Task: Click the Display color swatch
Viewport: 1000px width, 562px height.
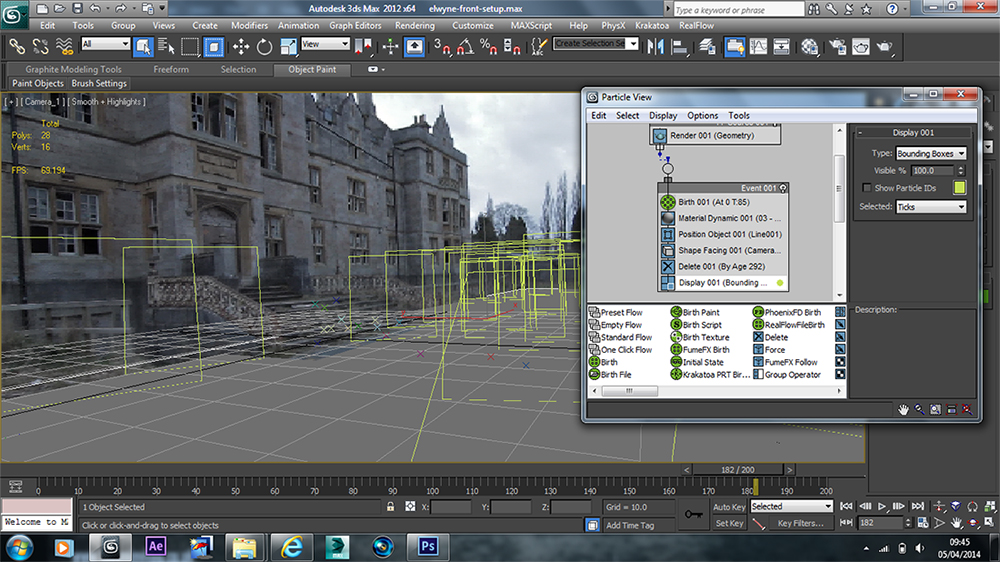Action: pos(959,188)
